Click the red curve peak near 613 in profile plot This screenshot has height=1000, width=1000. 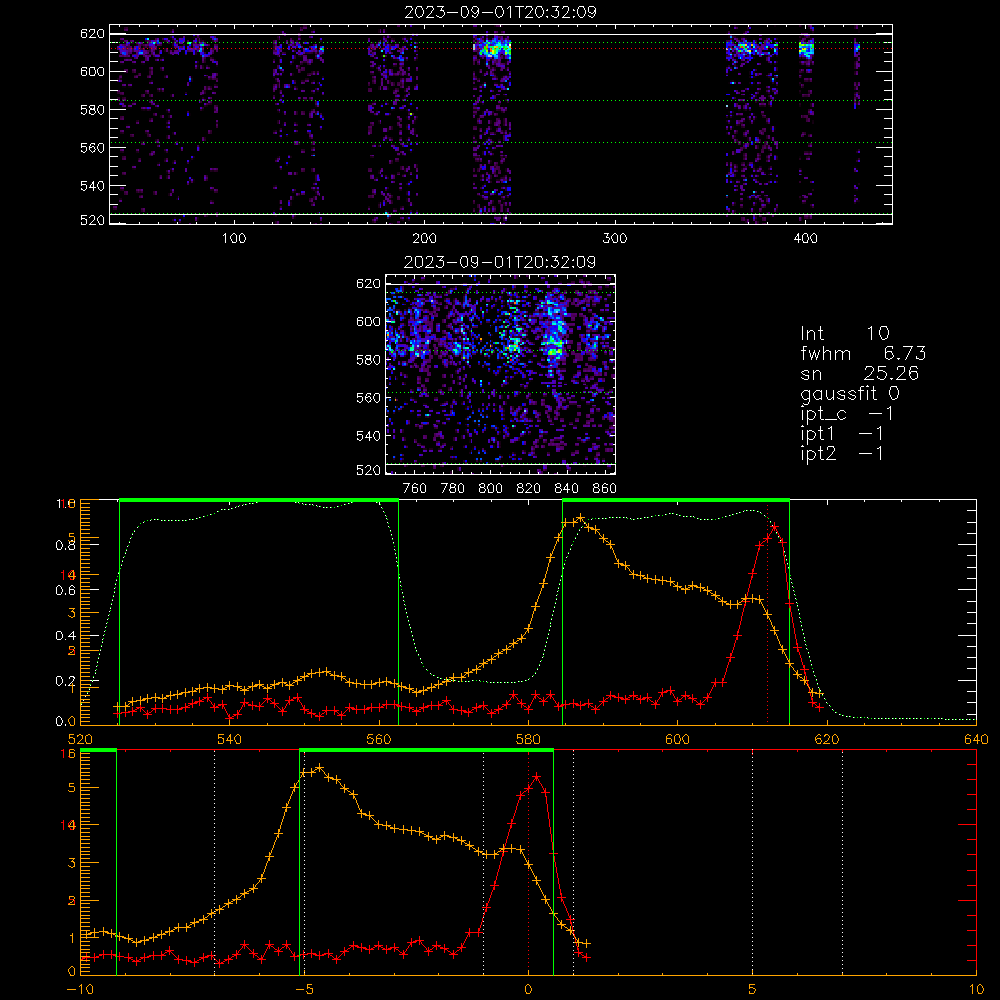pos(774,527)
